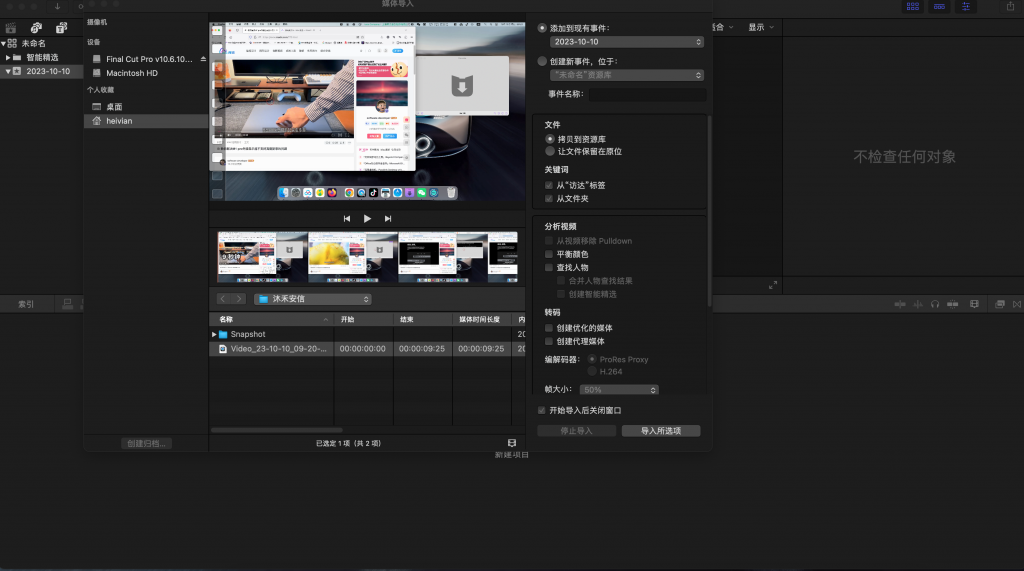
Task: Expand viewer with the fullscreen arrows icon
Action: click(773, 286)
